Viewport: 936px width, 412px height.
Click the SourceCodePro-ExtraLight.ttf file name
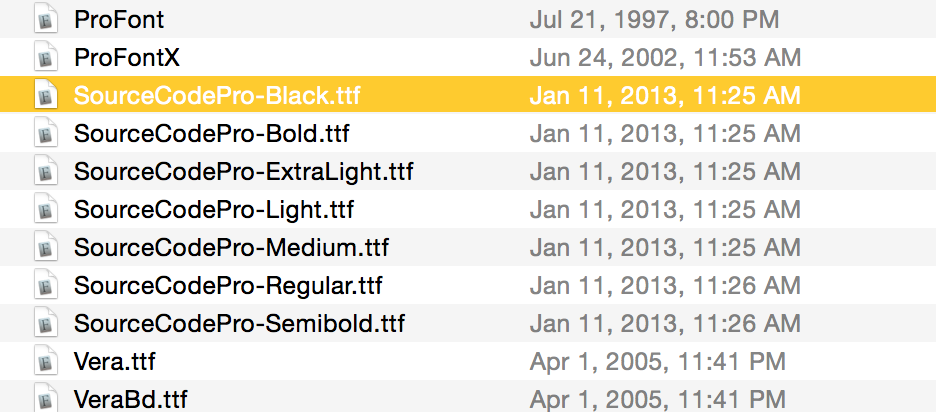tap(244, 172)
